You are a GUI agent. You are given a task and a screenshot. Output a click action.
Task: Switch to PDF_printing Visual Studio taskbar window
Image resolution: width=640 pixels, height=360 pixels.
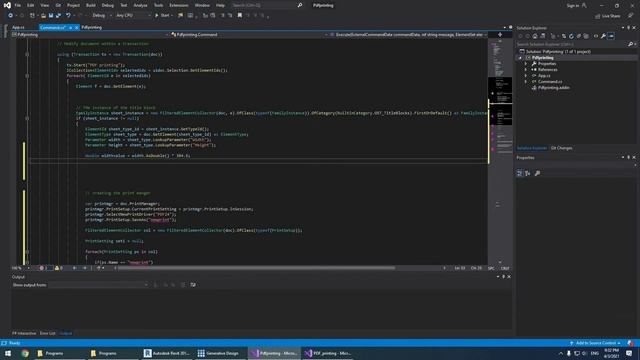328,353
